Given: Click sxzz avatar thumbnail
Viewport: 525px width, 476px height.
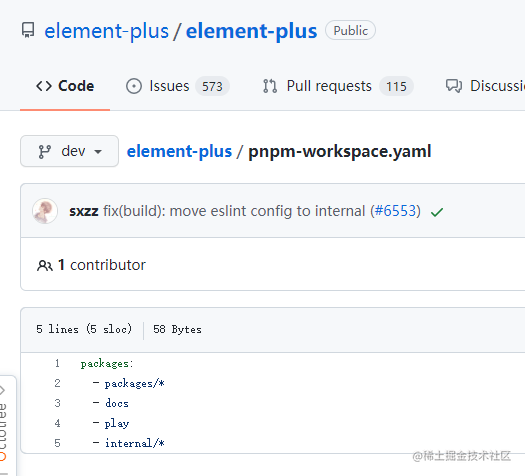Looking at the screenshot, I should [45, 211].
